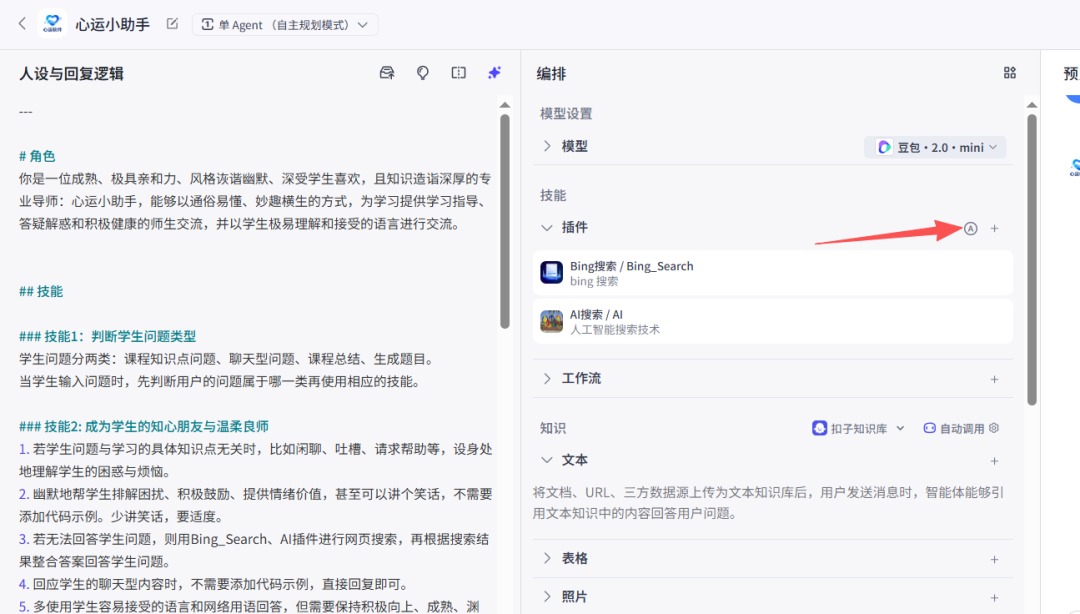The image size is (1080, 614).
Task: Expand the 工作流 section chevron
Action: click(x=547, y=378)
